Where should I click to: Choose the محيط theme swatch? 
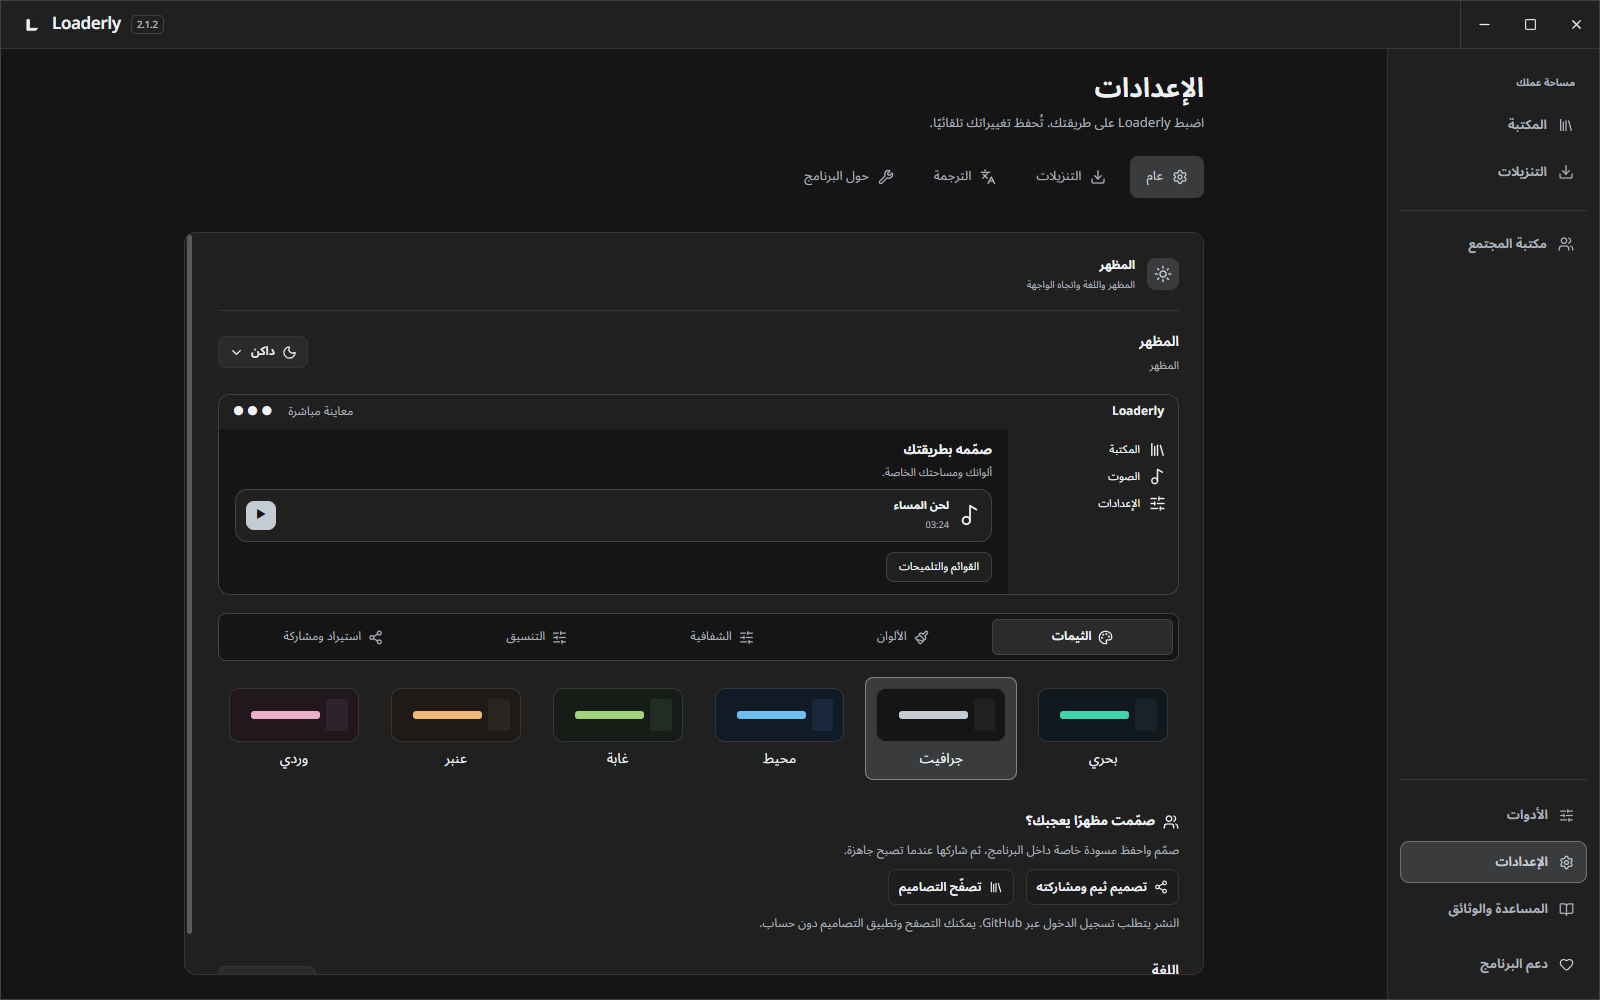(779, 728)
